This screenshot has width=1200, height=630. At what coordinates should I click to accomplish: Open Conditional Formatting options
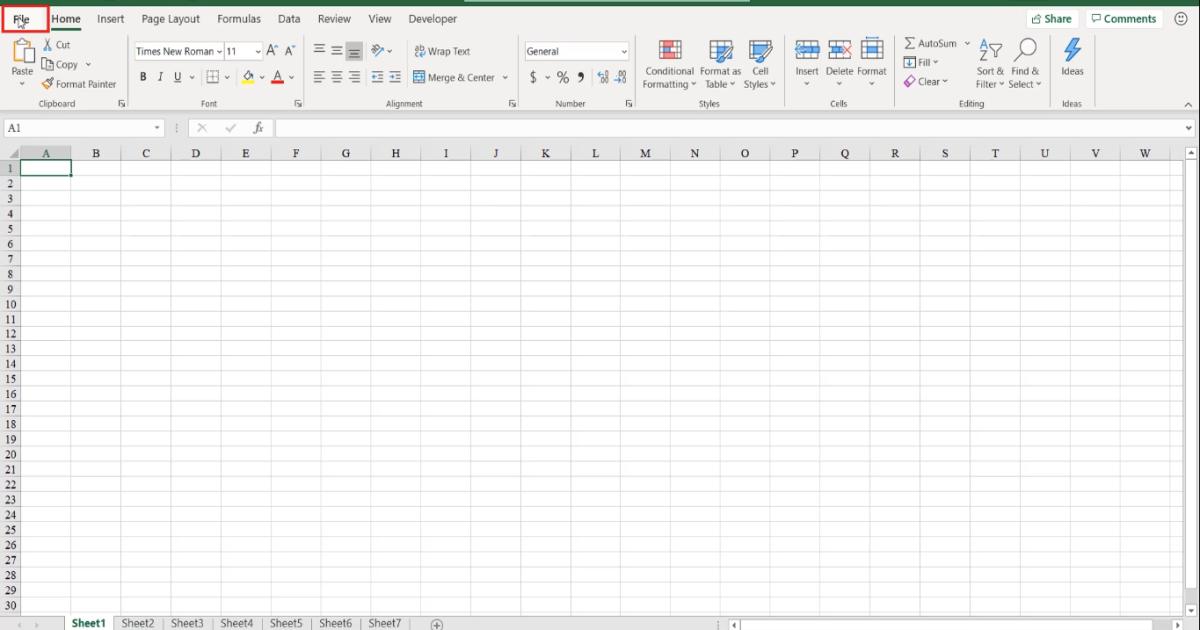click(x=668, y=63)
